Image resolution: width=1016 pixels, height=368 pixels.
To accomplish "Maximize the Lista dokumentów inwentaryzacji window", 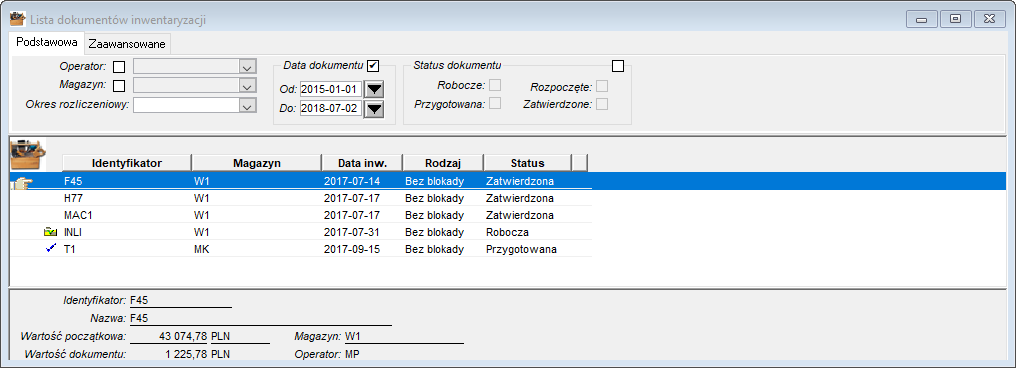I will (955, 19).
